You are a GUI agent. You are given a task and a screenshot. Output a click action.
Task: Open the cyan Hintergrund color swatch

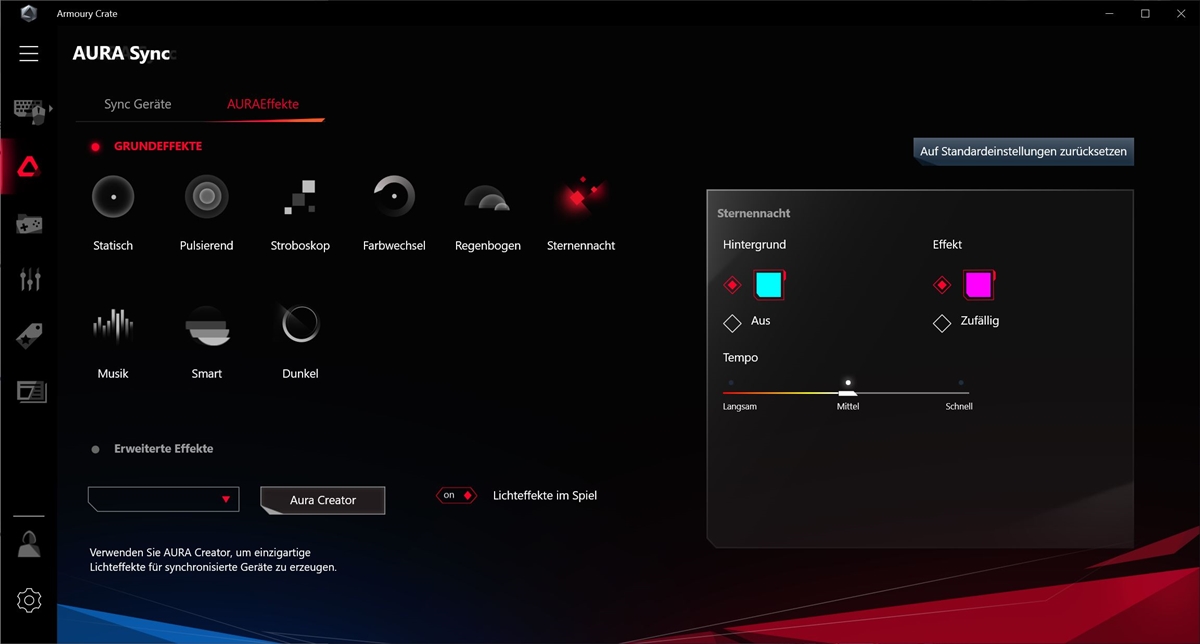tap(768, 286)
